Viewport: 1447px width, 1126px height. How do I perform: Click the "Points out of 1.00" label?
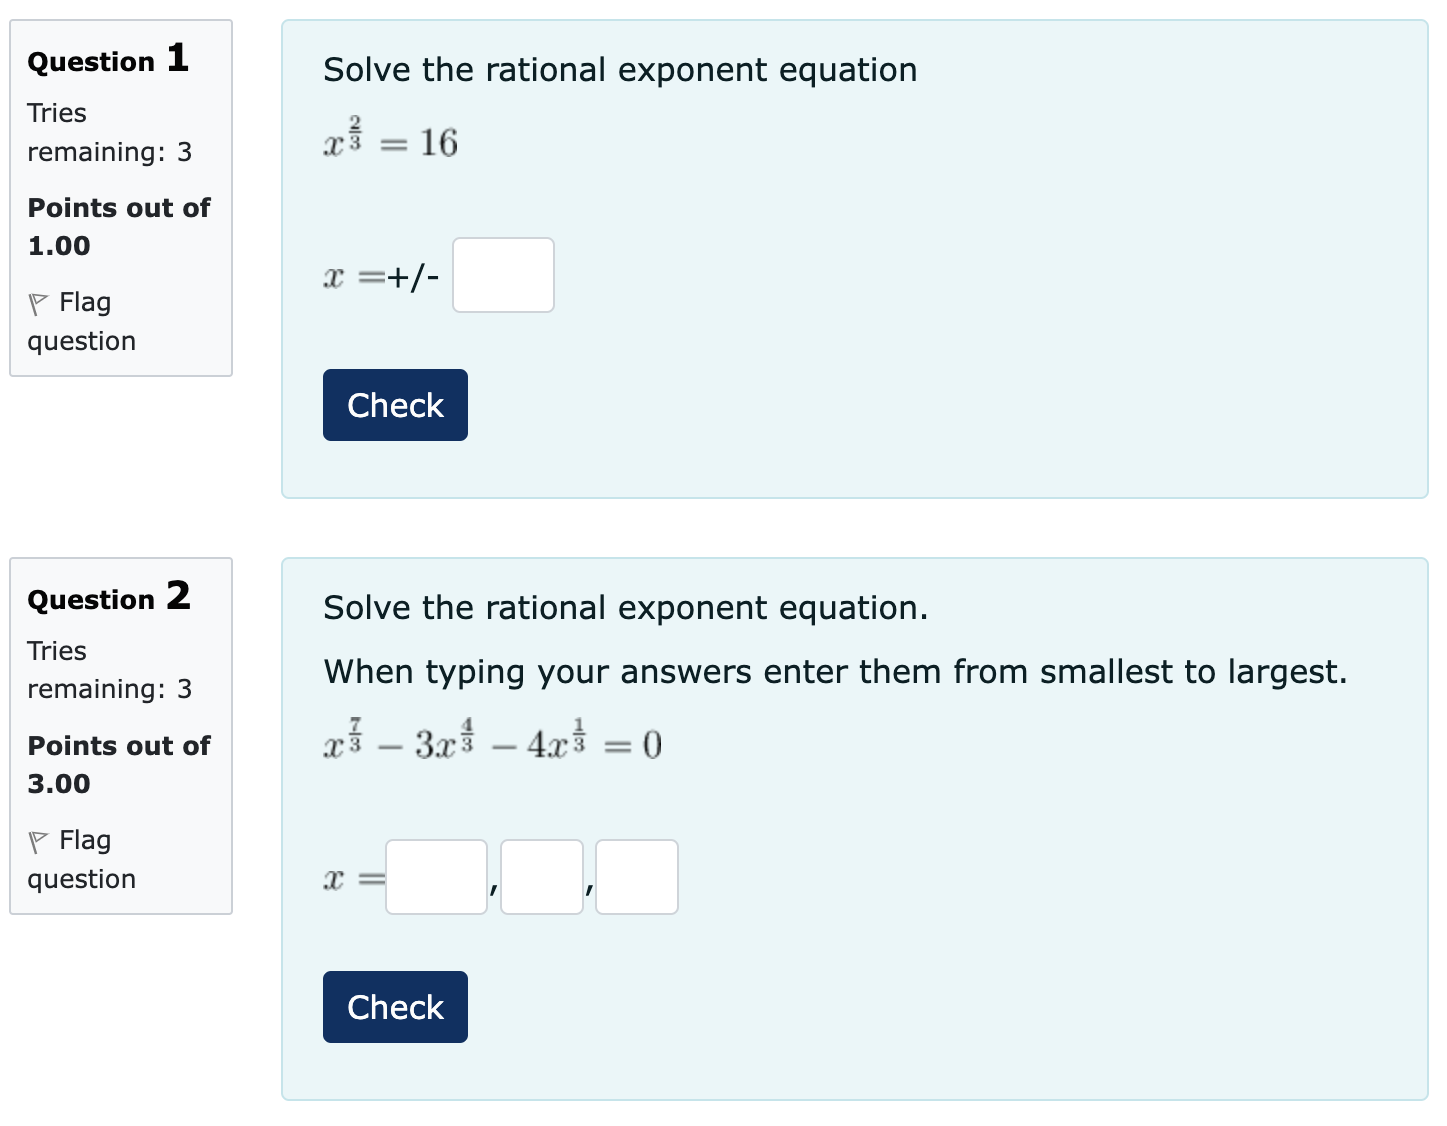[118, 226]
